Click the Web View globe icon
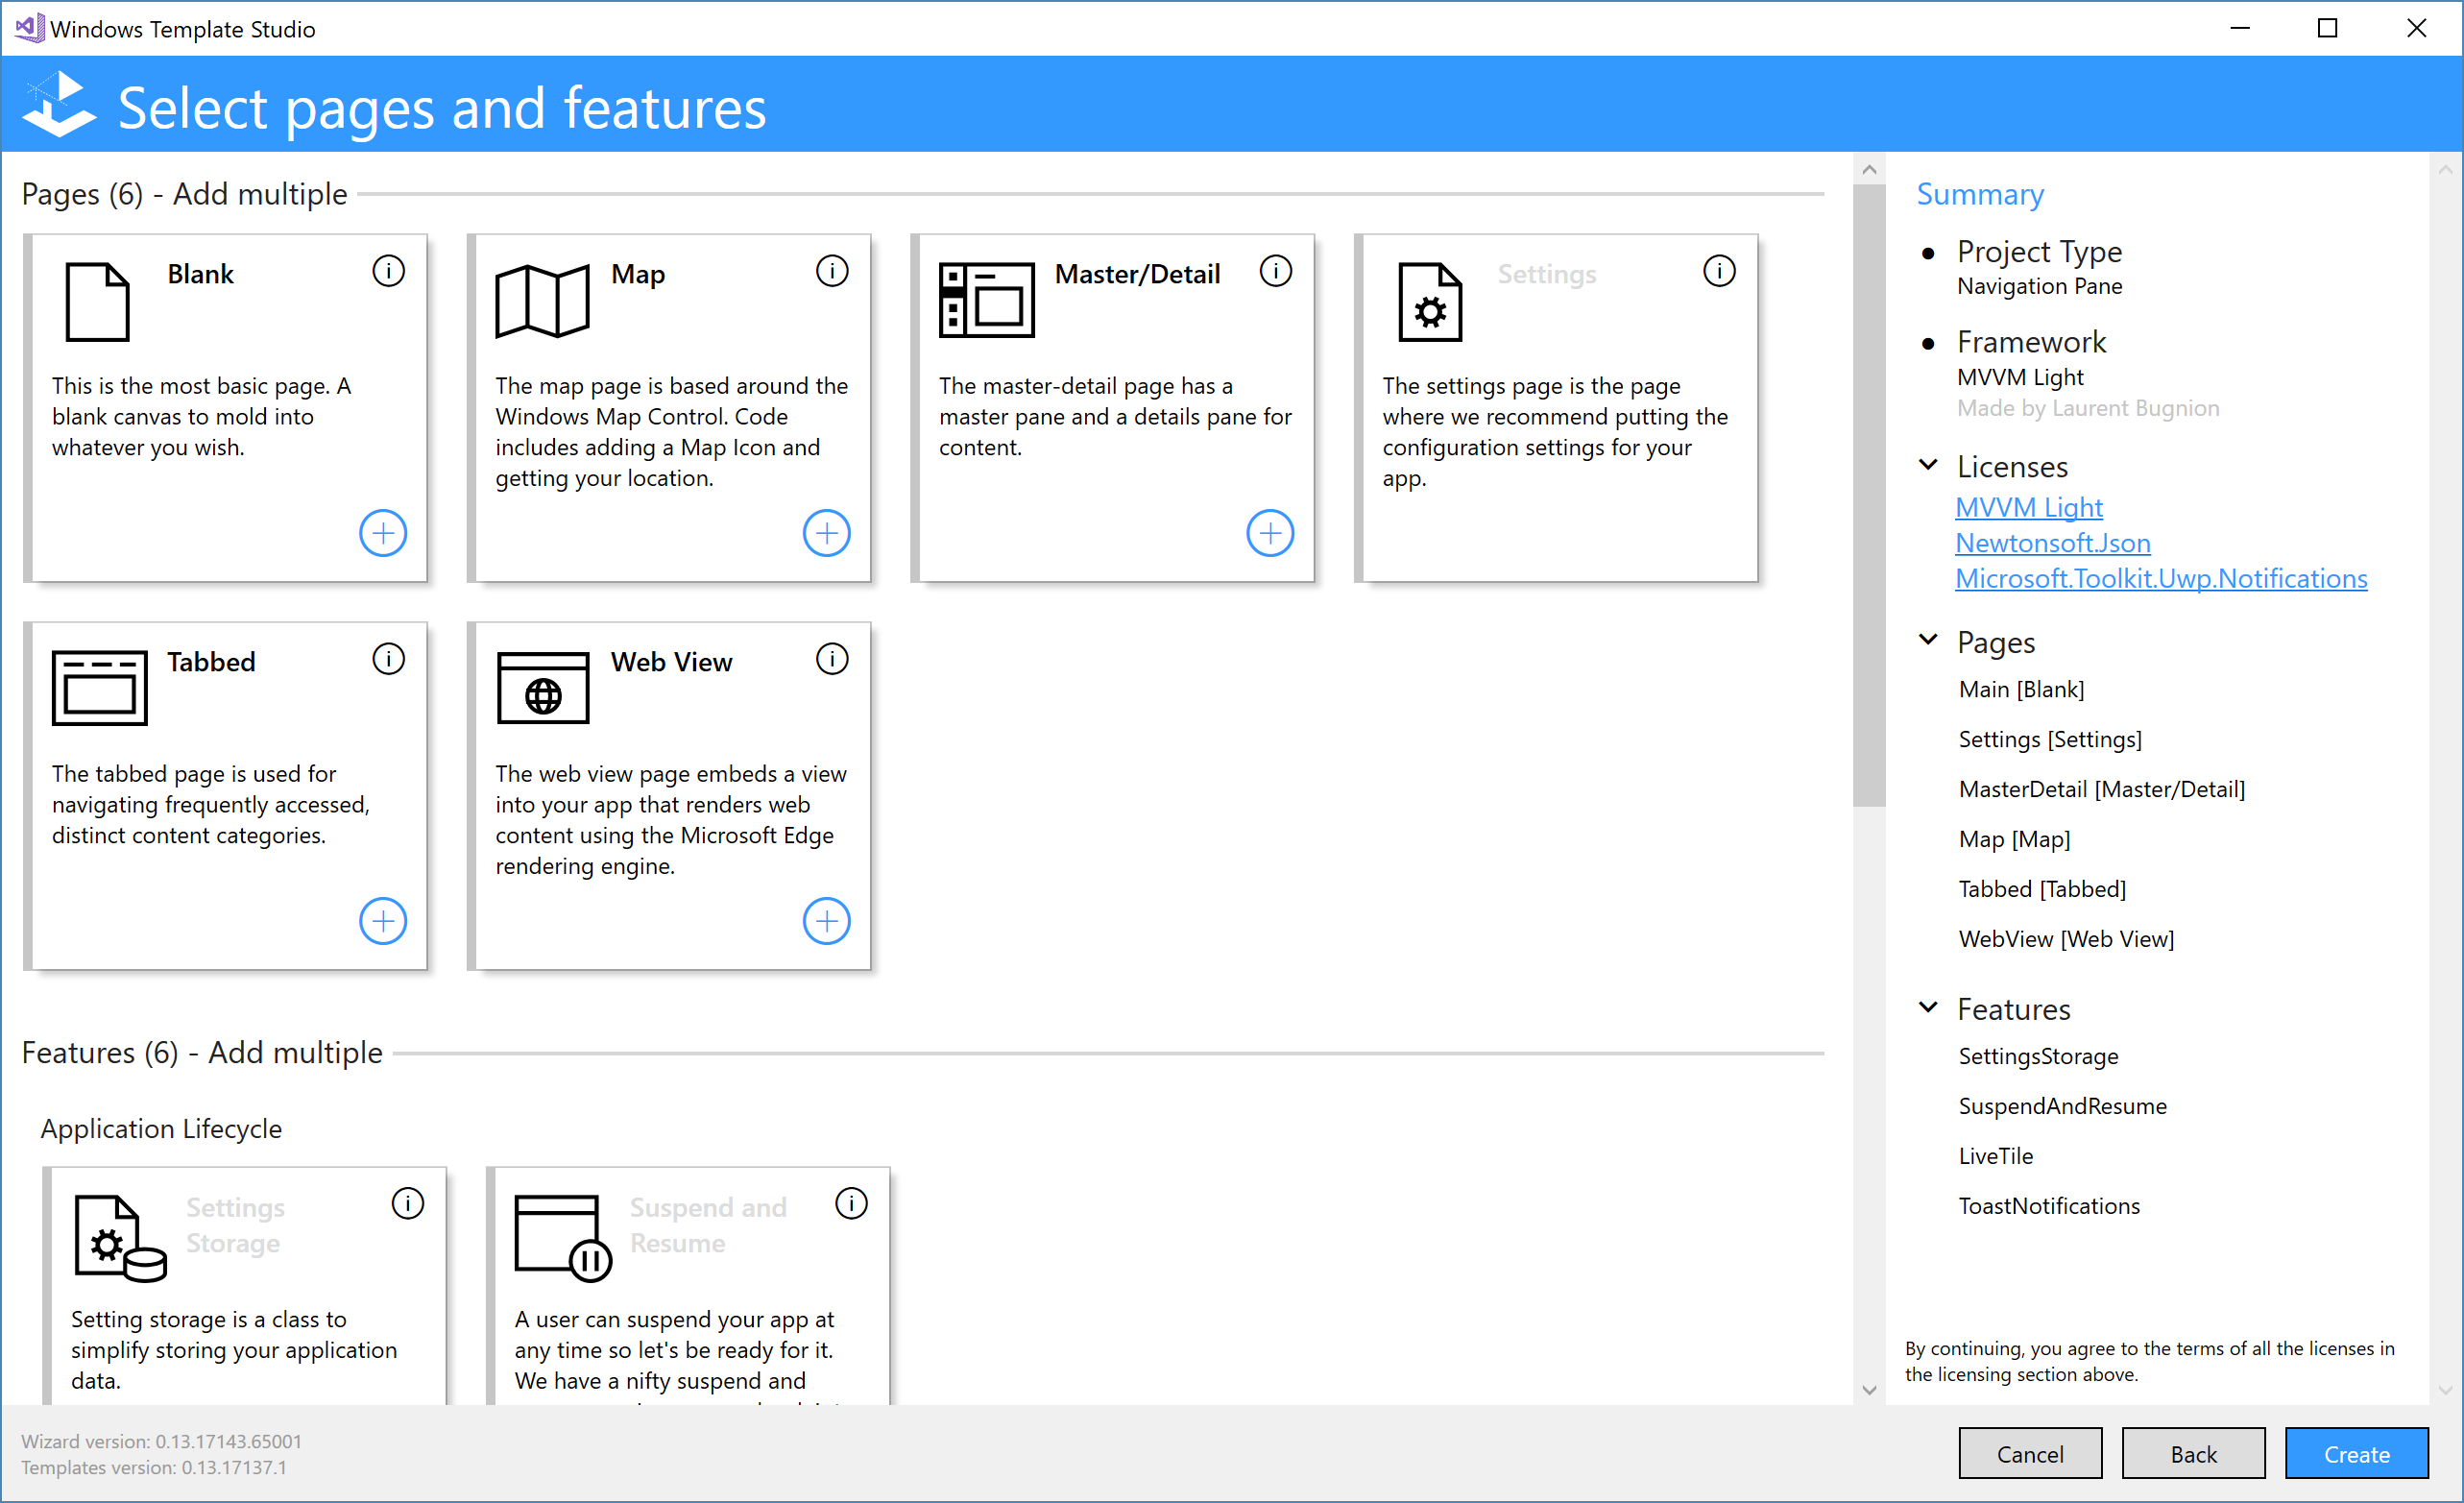Screen dimensions: 2464x1503 pos(543,688)
